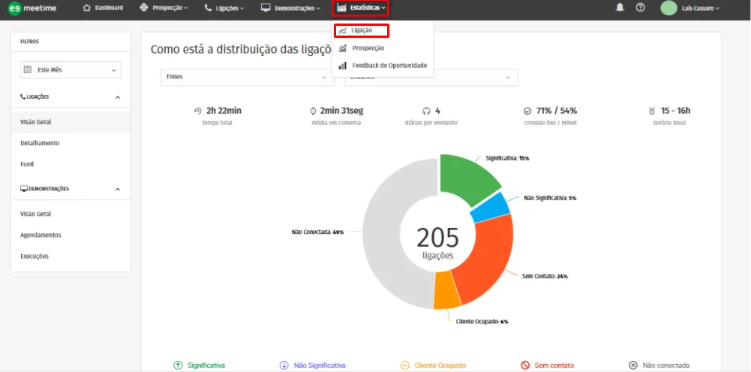Click the média em conversa stopwatch icon

(x=313, y=111)
